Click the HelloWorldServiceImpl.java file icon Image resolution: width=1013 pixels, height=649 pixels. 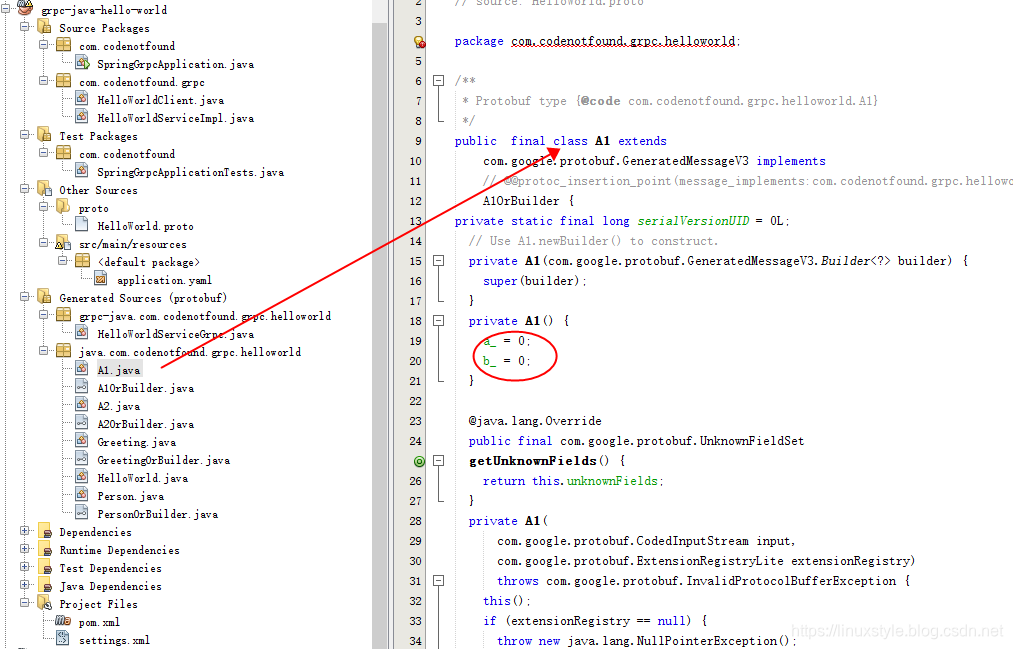[82, 116]
